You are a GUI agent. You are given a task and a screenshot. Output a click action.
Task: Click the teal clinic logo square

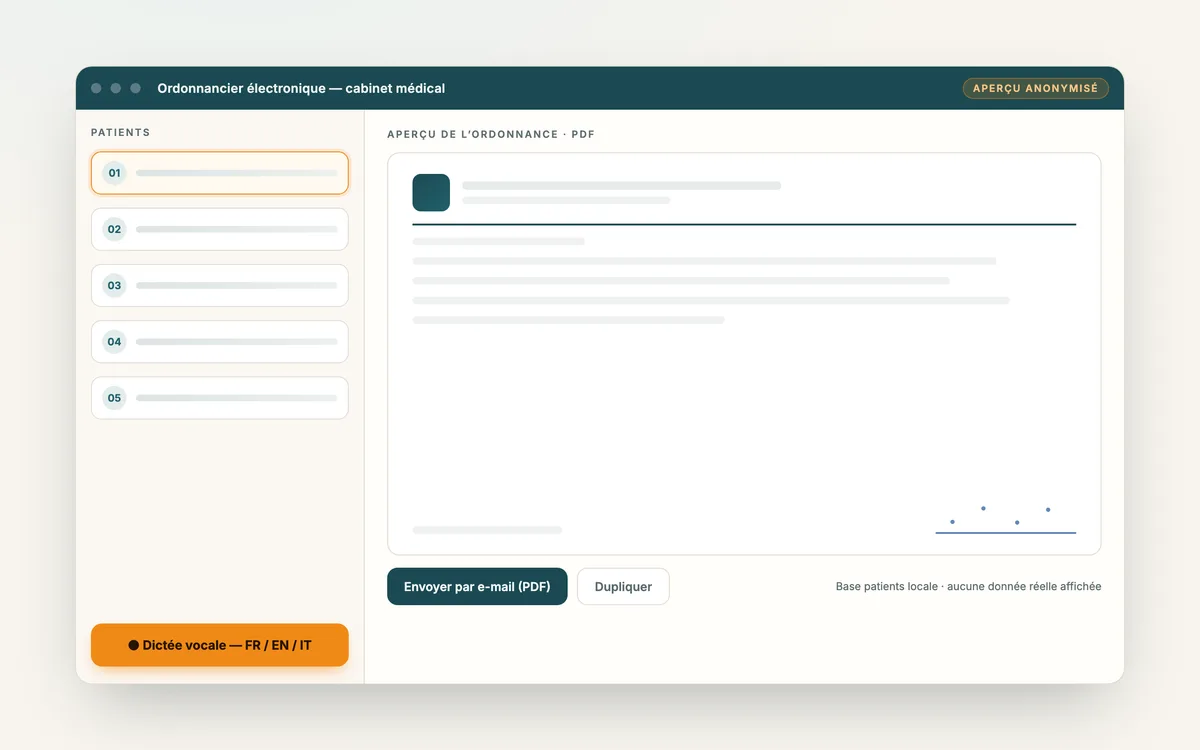(431, 192)
